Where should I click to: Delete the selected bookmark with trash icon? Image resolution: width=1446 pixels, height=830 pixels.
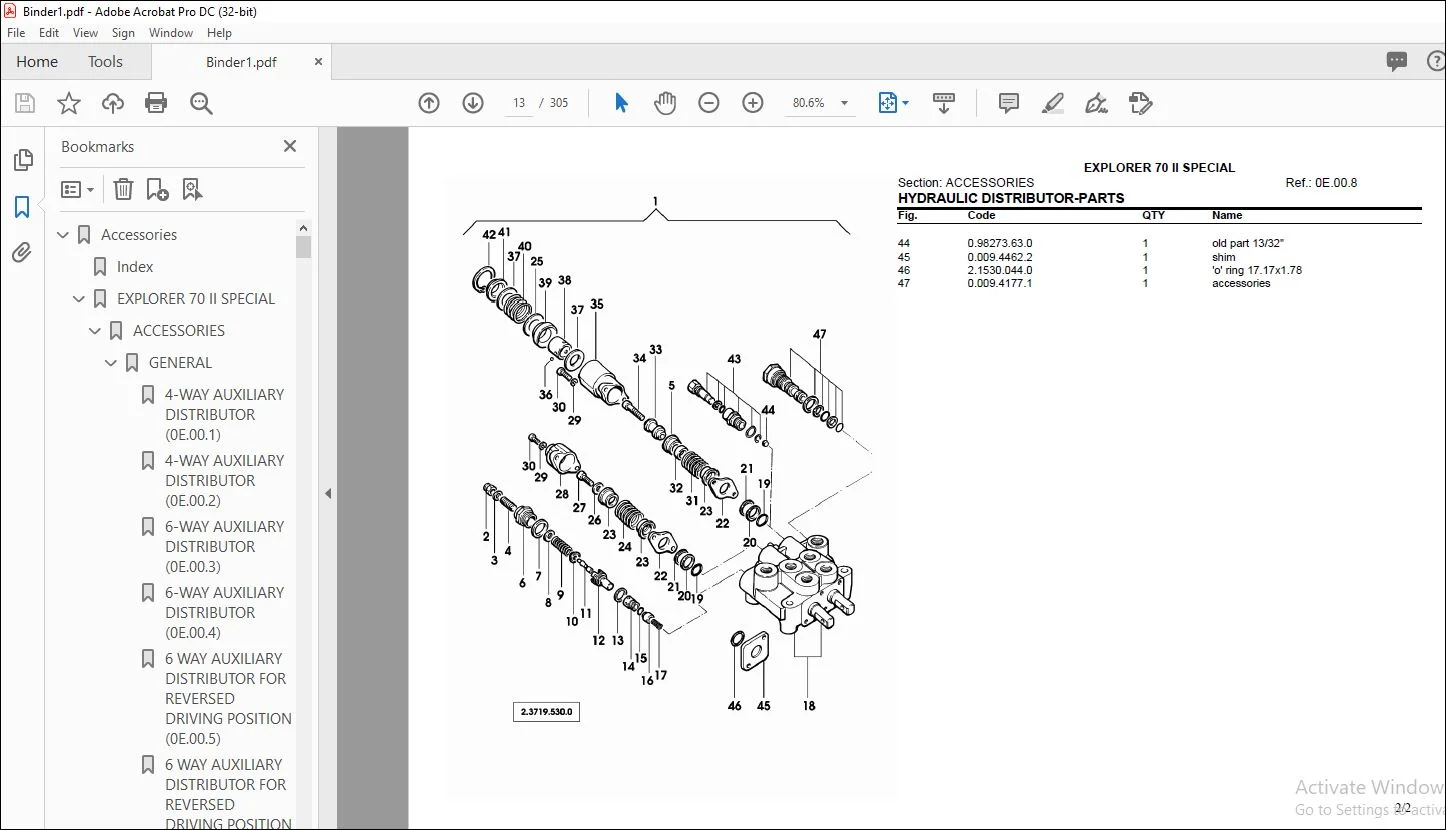123,189
